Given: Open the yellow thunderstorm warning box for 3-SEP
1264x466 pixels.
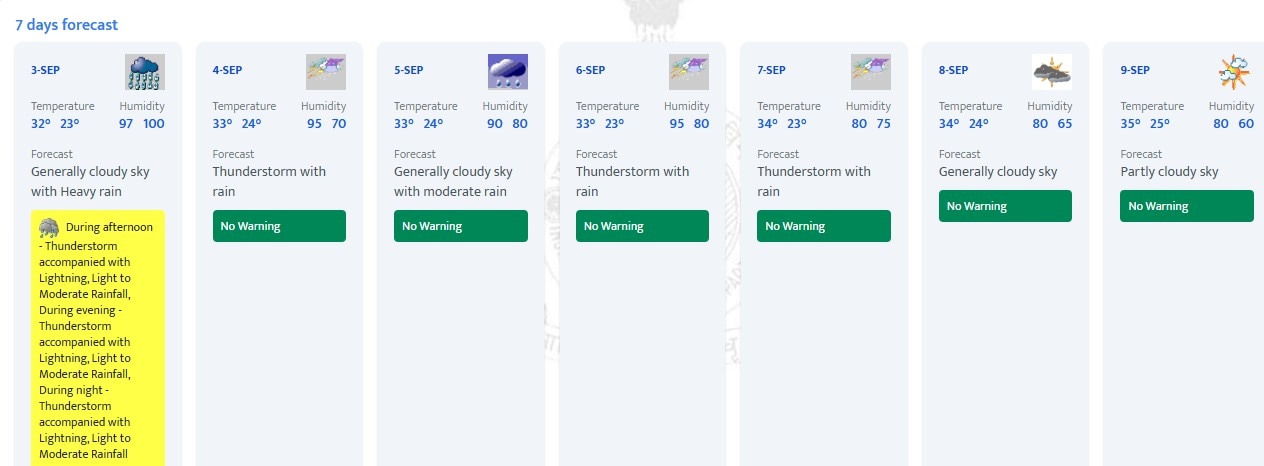Looking at the screenshot, I should coord(98,338).
